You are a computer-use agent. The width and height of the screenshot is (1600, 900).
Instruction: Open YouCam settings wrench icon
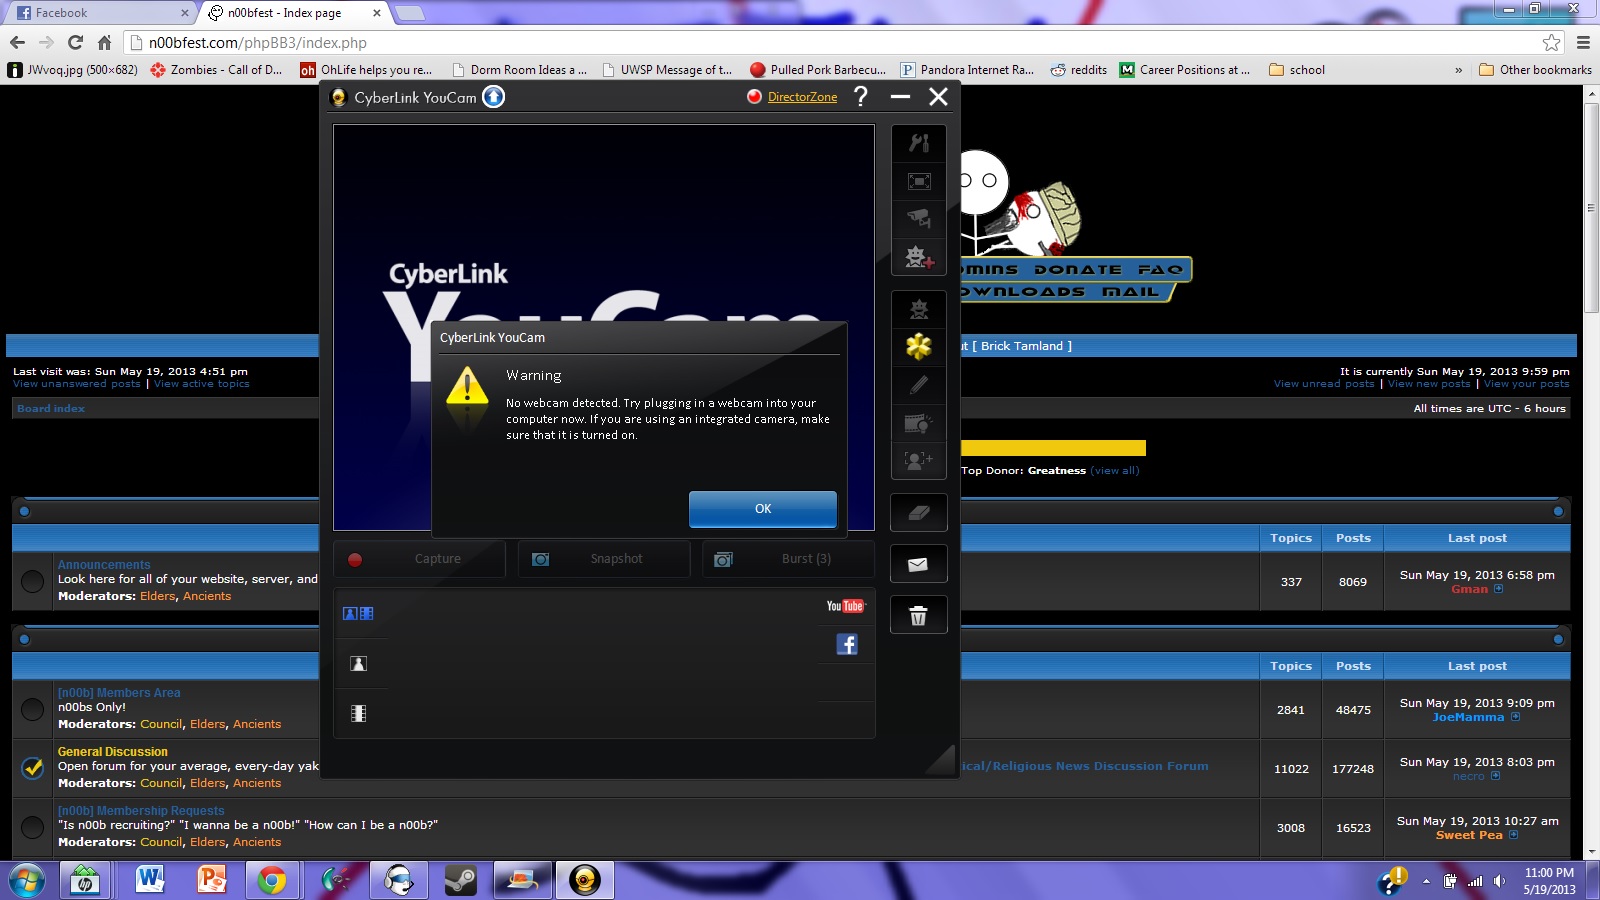[x=918, y=143]
